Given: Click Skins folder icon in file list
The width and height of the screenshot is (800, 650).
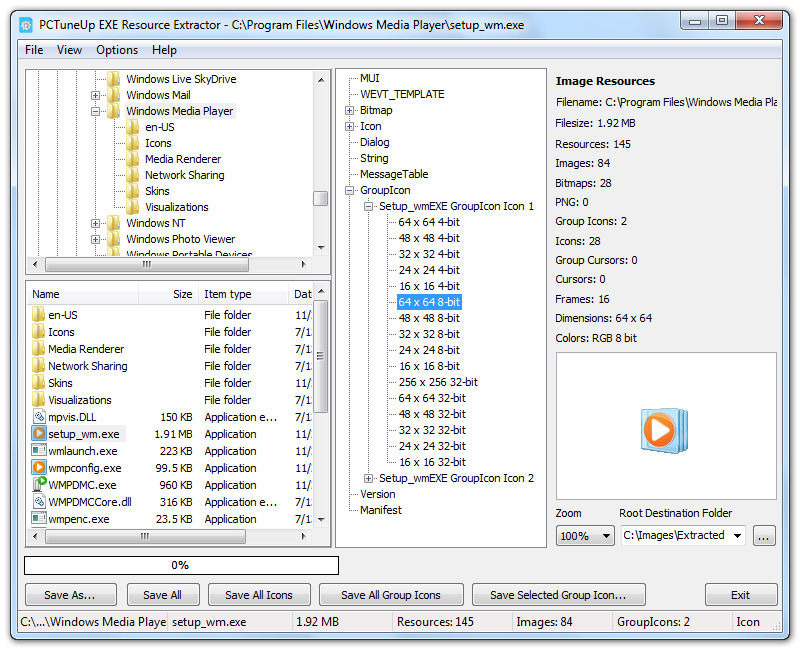Looking at the screenshot, I should [39, 383].
